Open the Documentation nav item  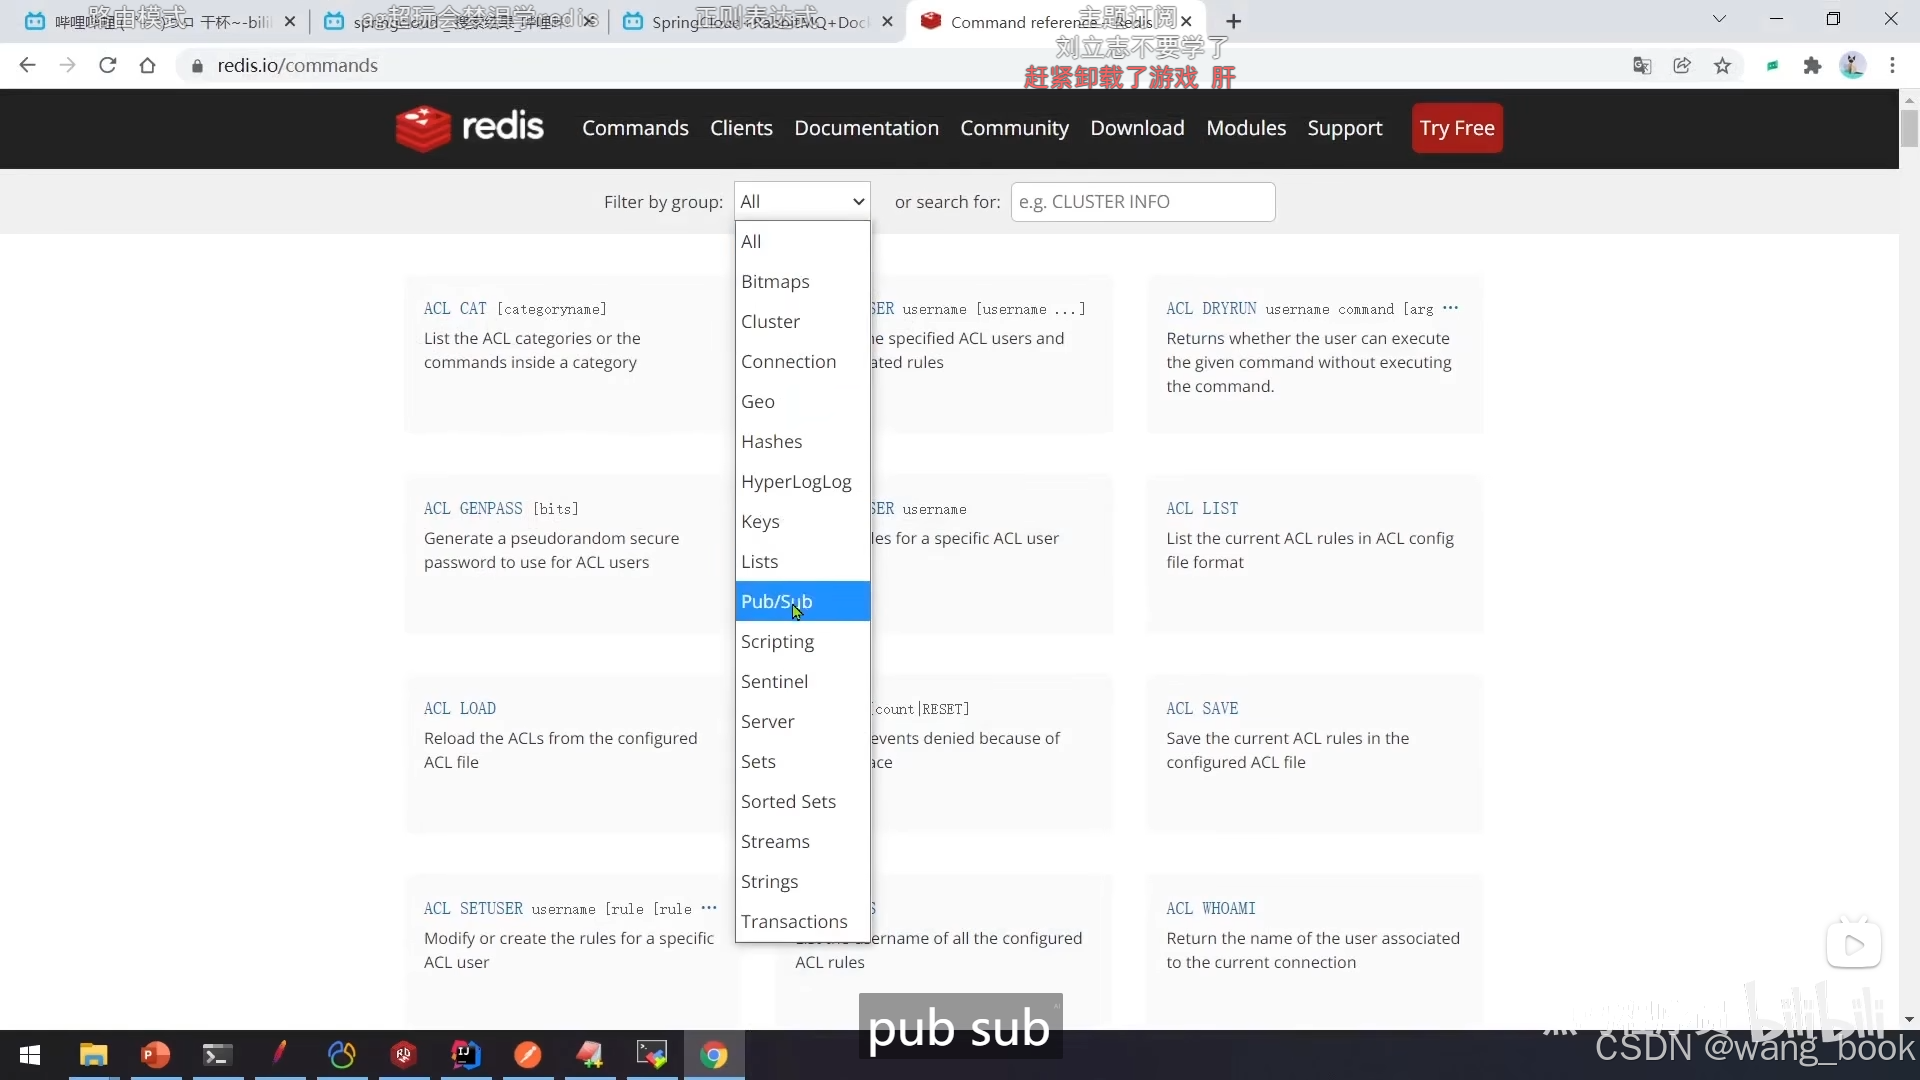(866, 128)
